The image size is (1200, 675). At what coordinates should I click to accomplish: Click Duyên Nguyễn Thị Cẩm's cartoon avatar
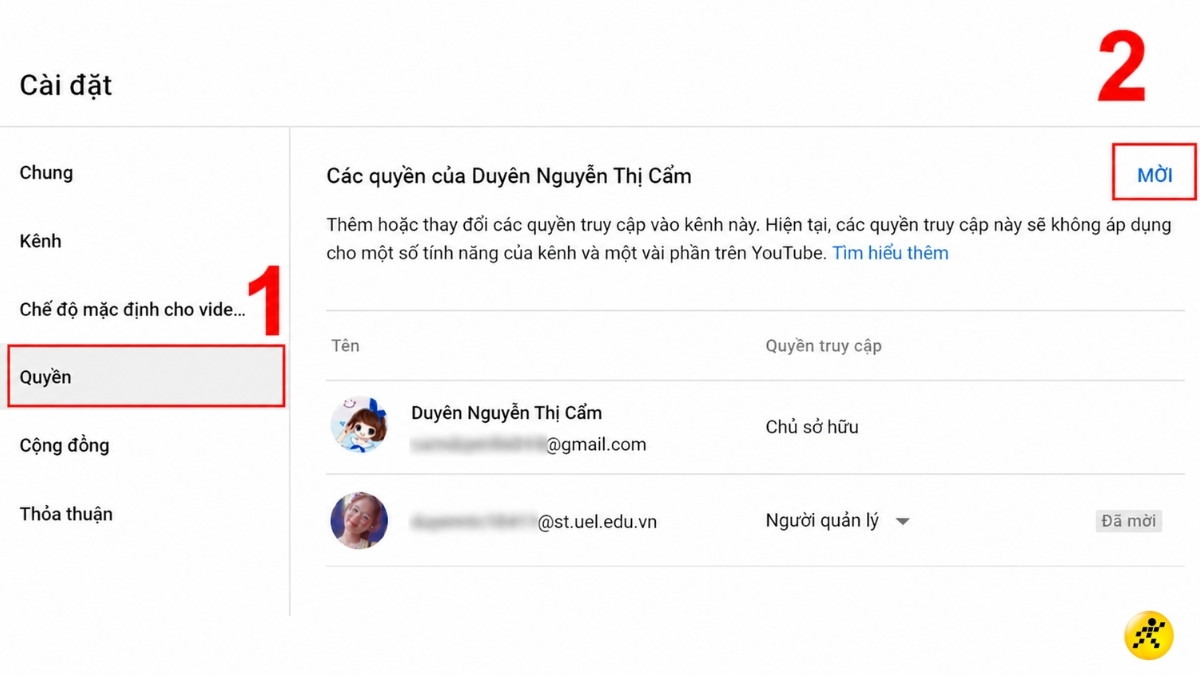click(359, 424)
